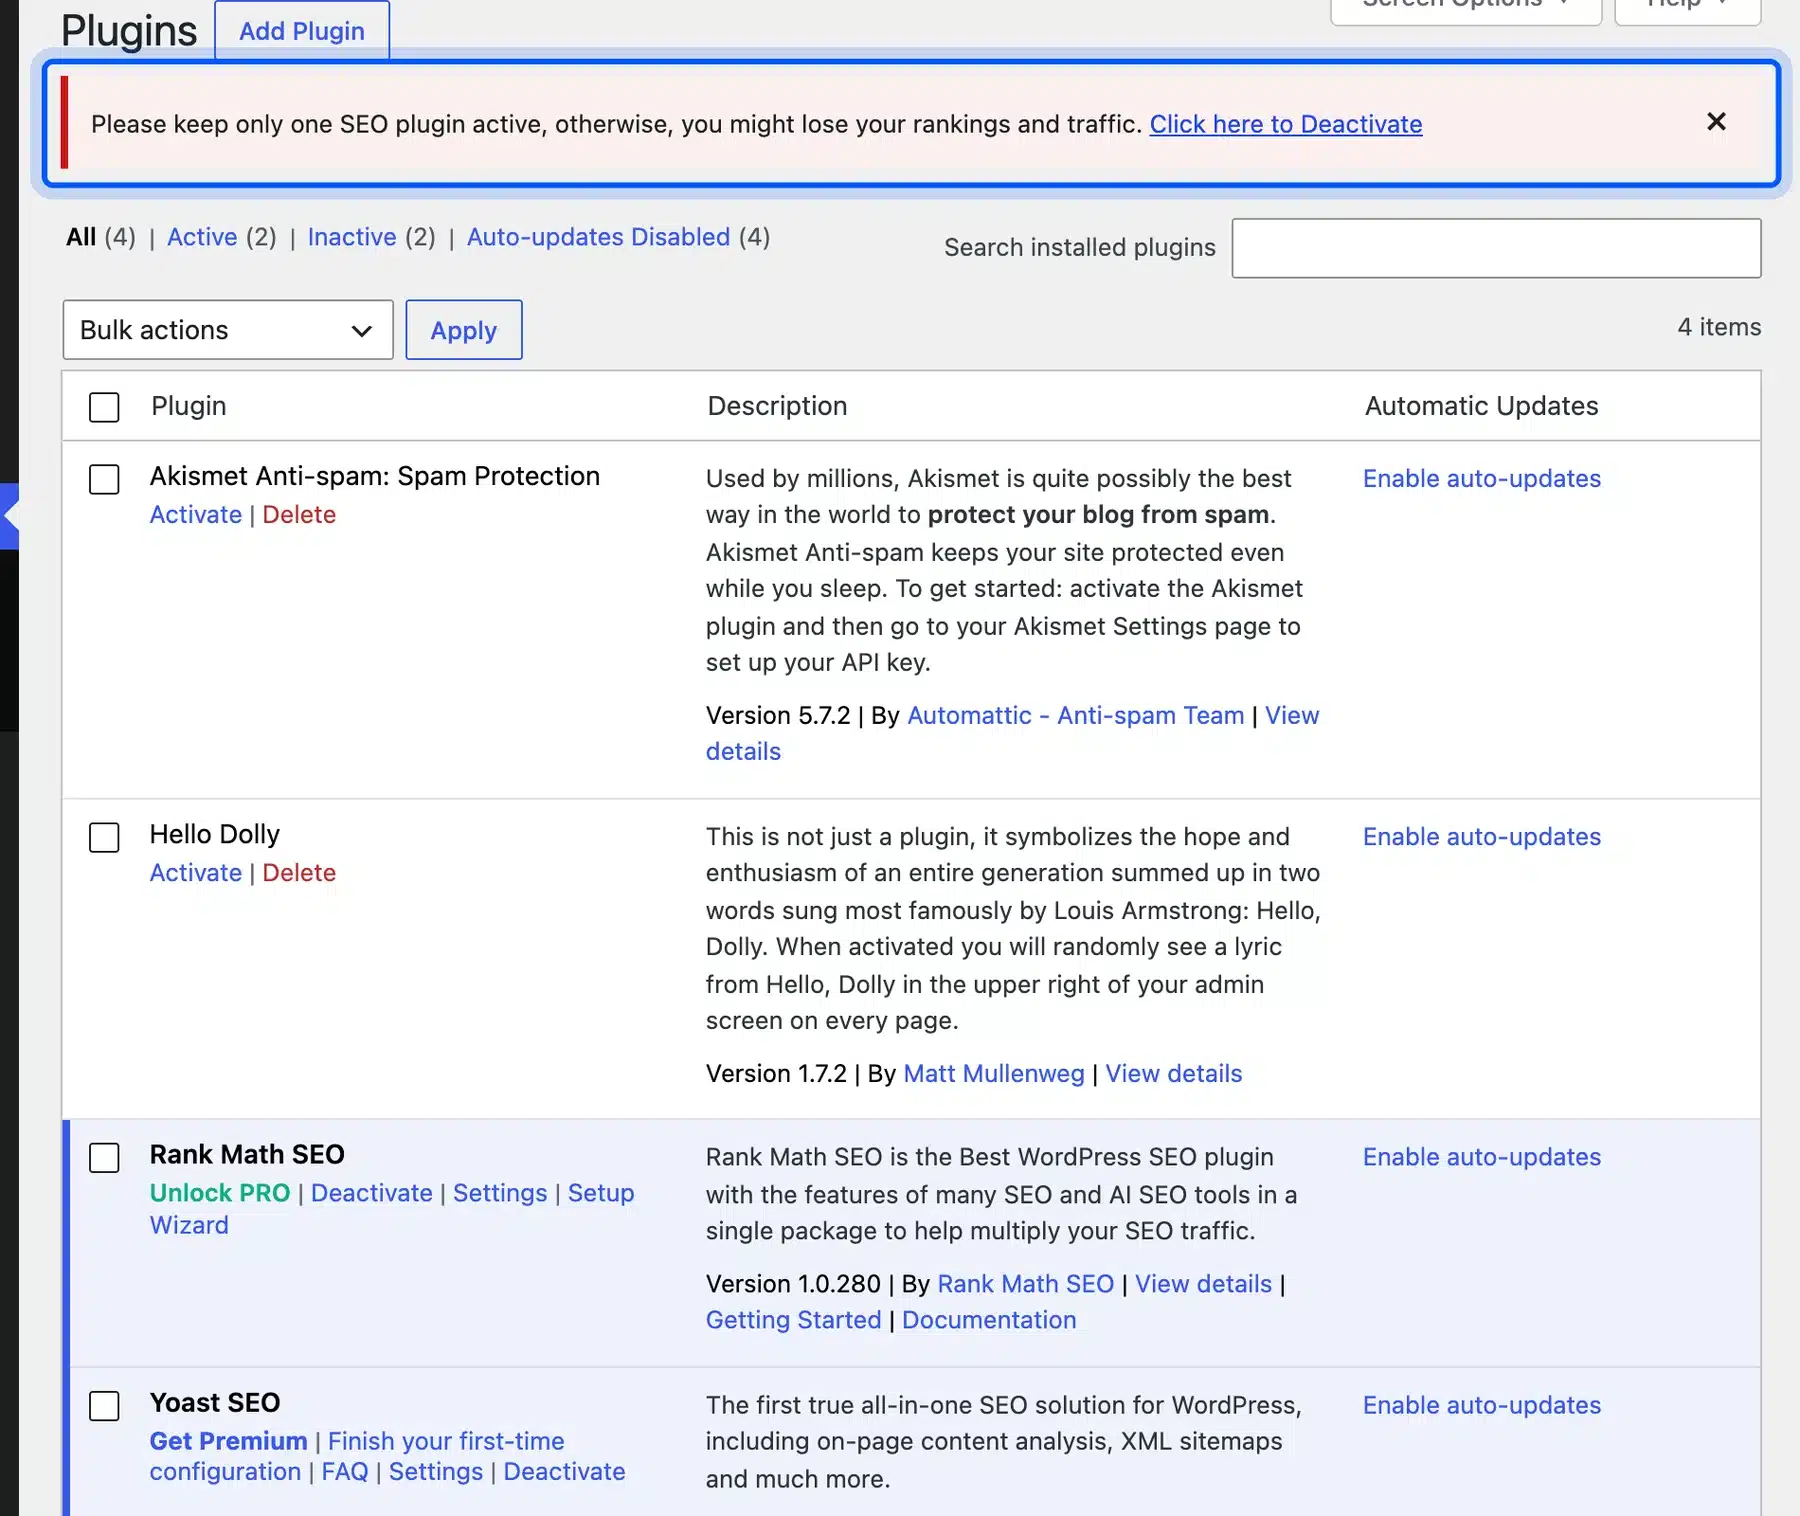Open Rank Math SEO Settings
Viewport: 1800px width, 1516px height.
500,1193
